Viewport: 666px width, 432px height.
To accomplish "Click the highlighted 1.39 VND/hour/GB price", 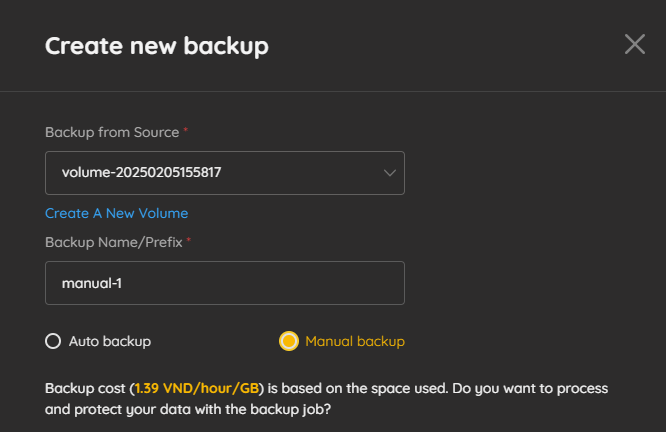I will click(197, 388).
